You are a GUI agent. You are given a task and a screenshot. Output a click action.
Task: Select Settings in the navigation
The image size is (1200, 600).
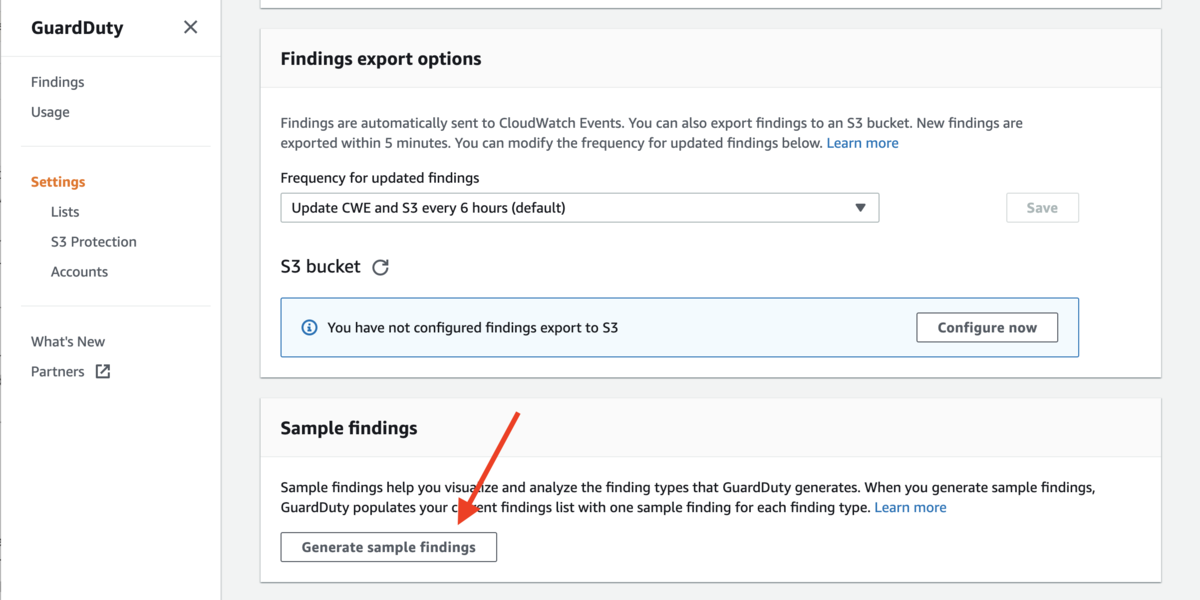(58, 182)
